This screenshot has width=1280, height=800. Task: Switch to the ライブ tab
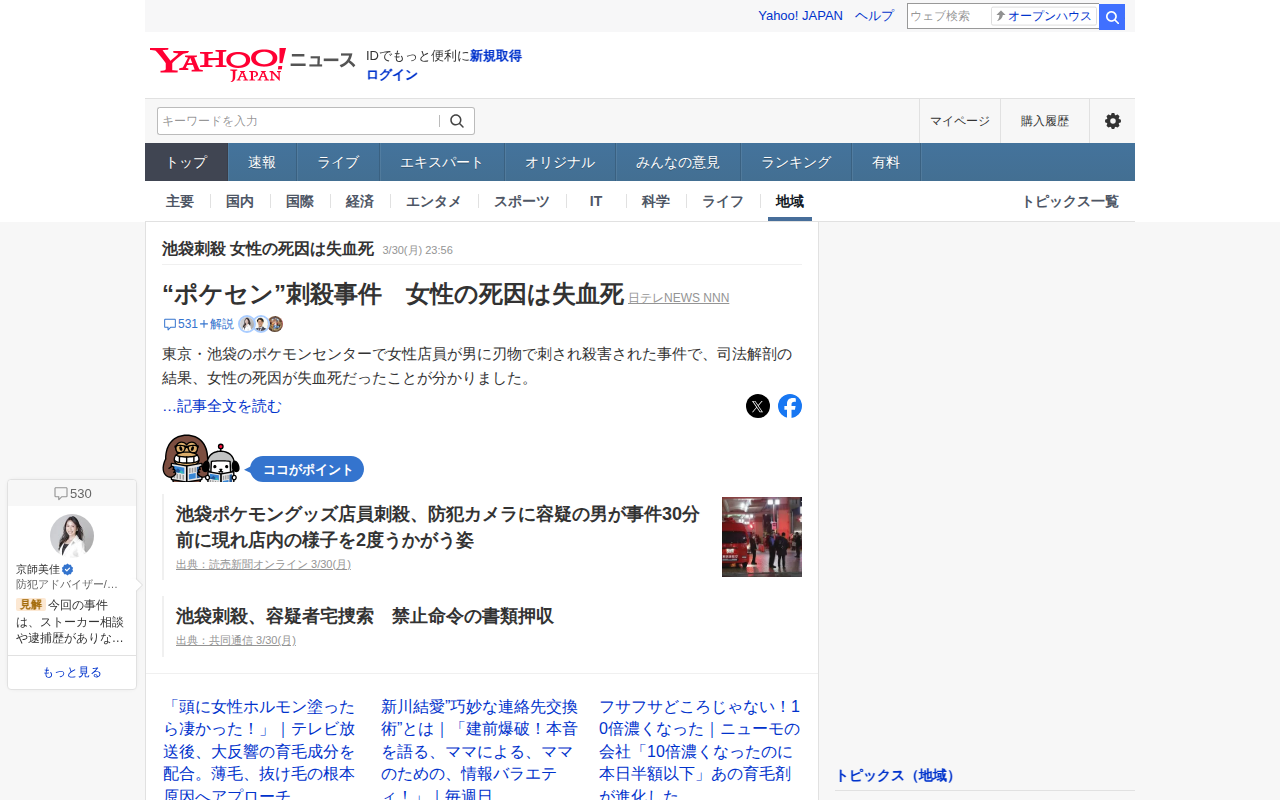pos(338,162)
